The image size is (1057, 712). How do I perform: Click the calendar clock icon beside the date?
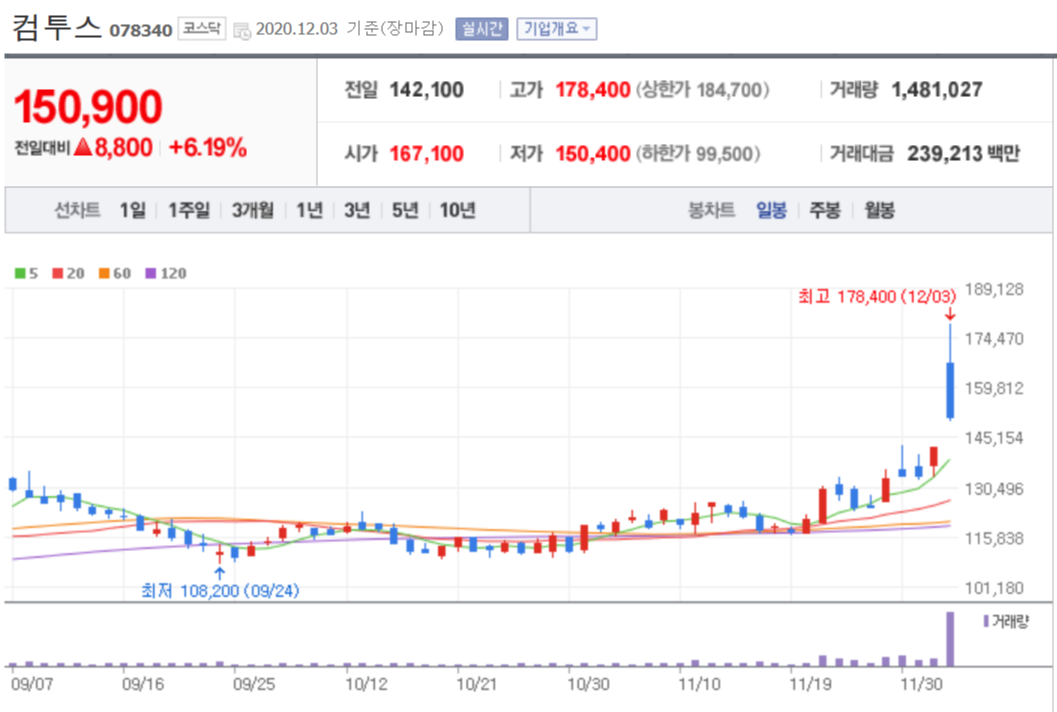[x=242, y=30]
